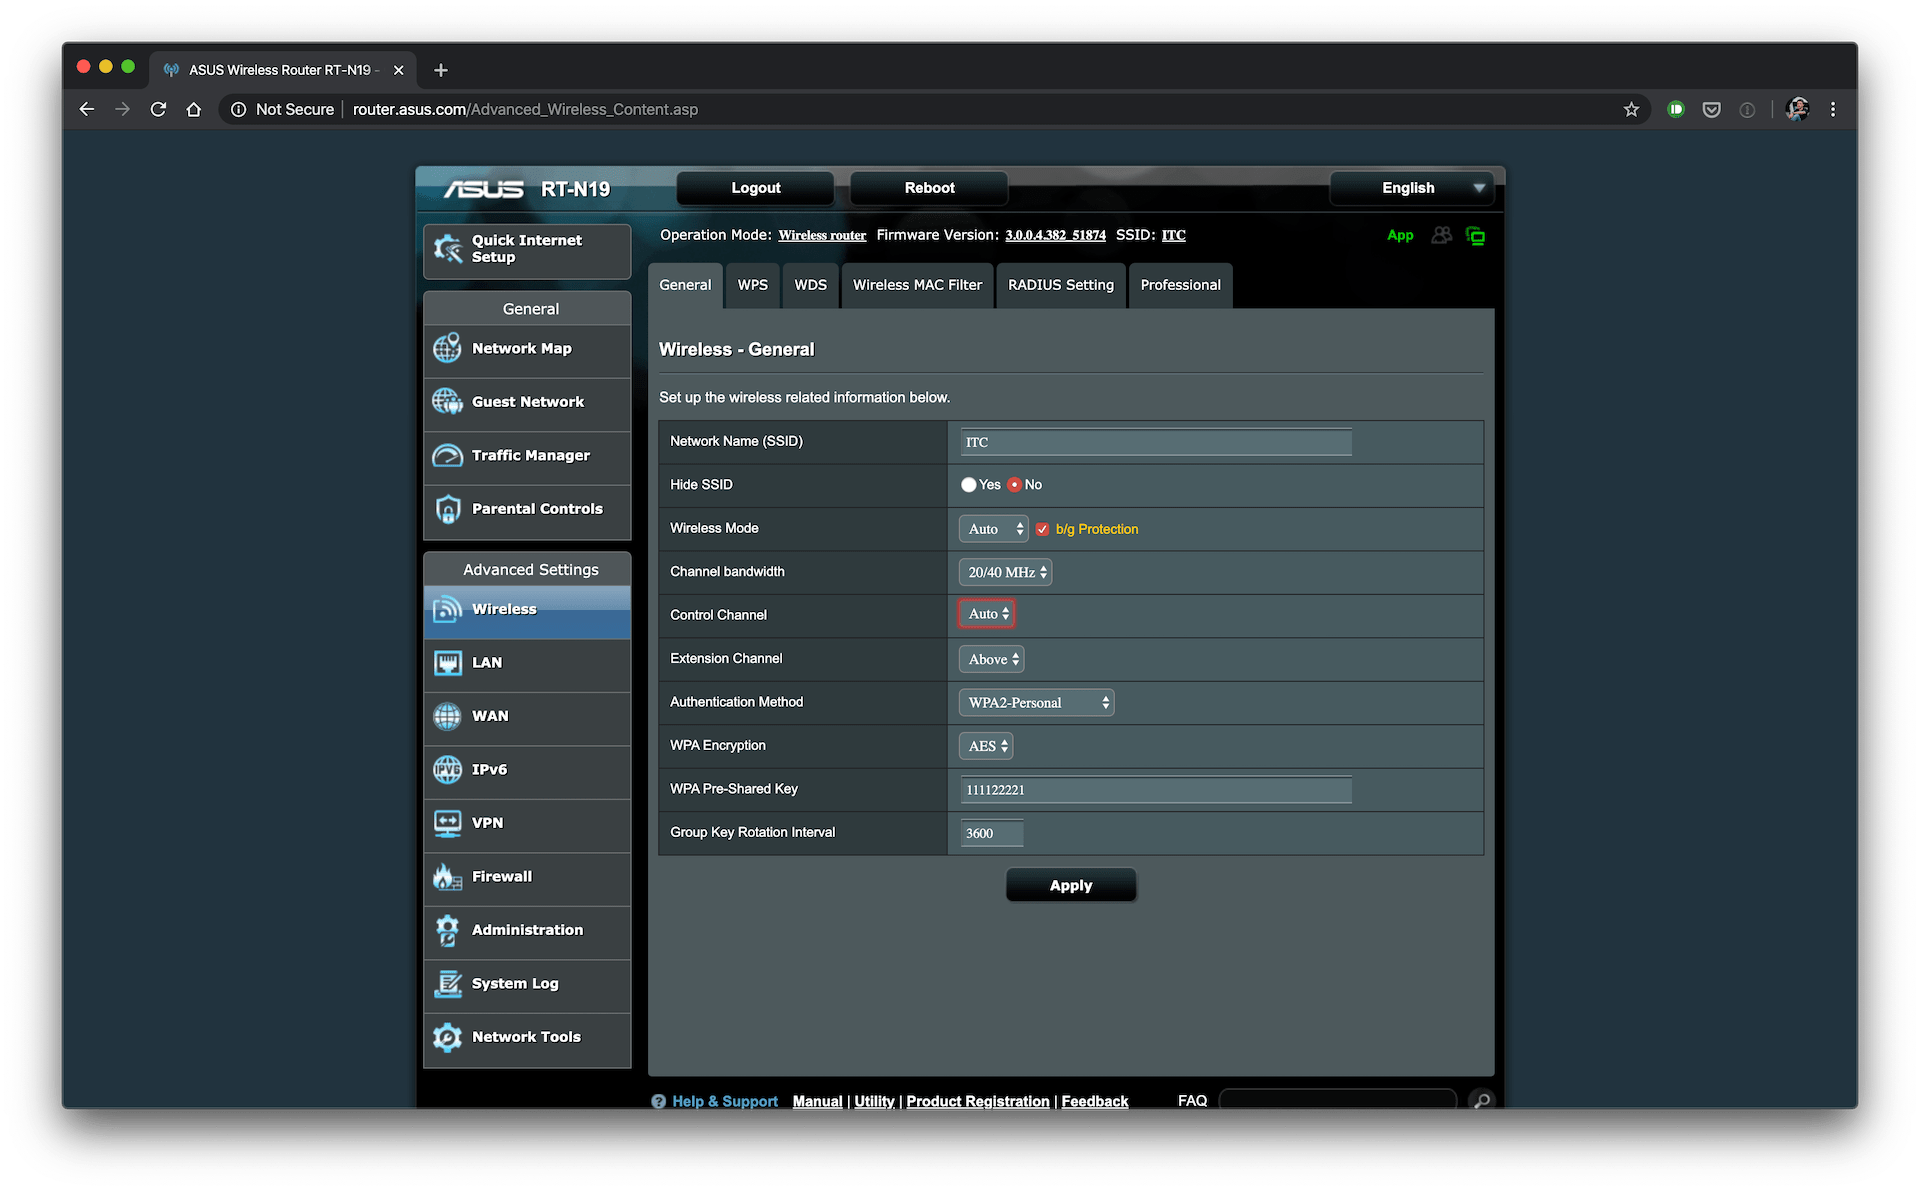Click the Administration gear icon
The height and width of the screenshot is (1191, 1920).
(447, 930)
